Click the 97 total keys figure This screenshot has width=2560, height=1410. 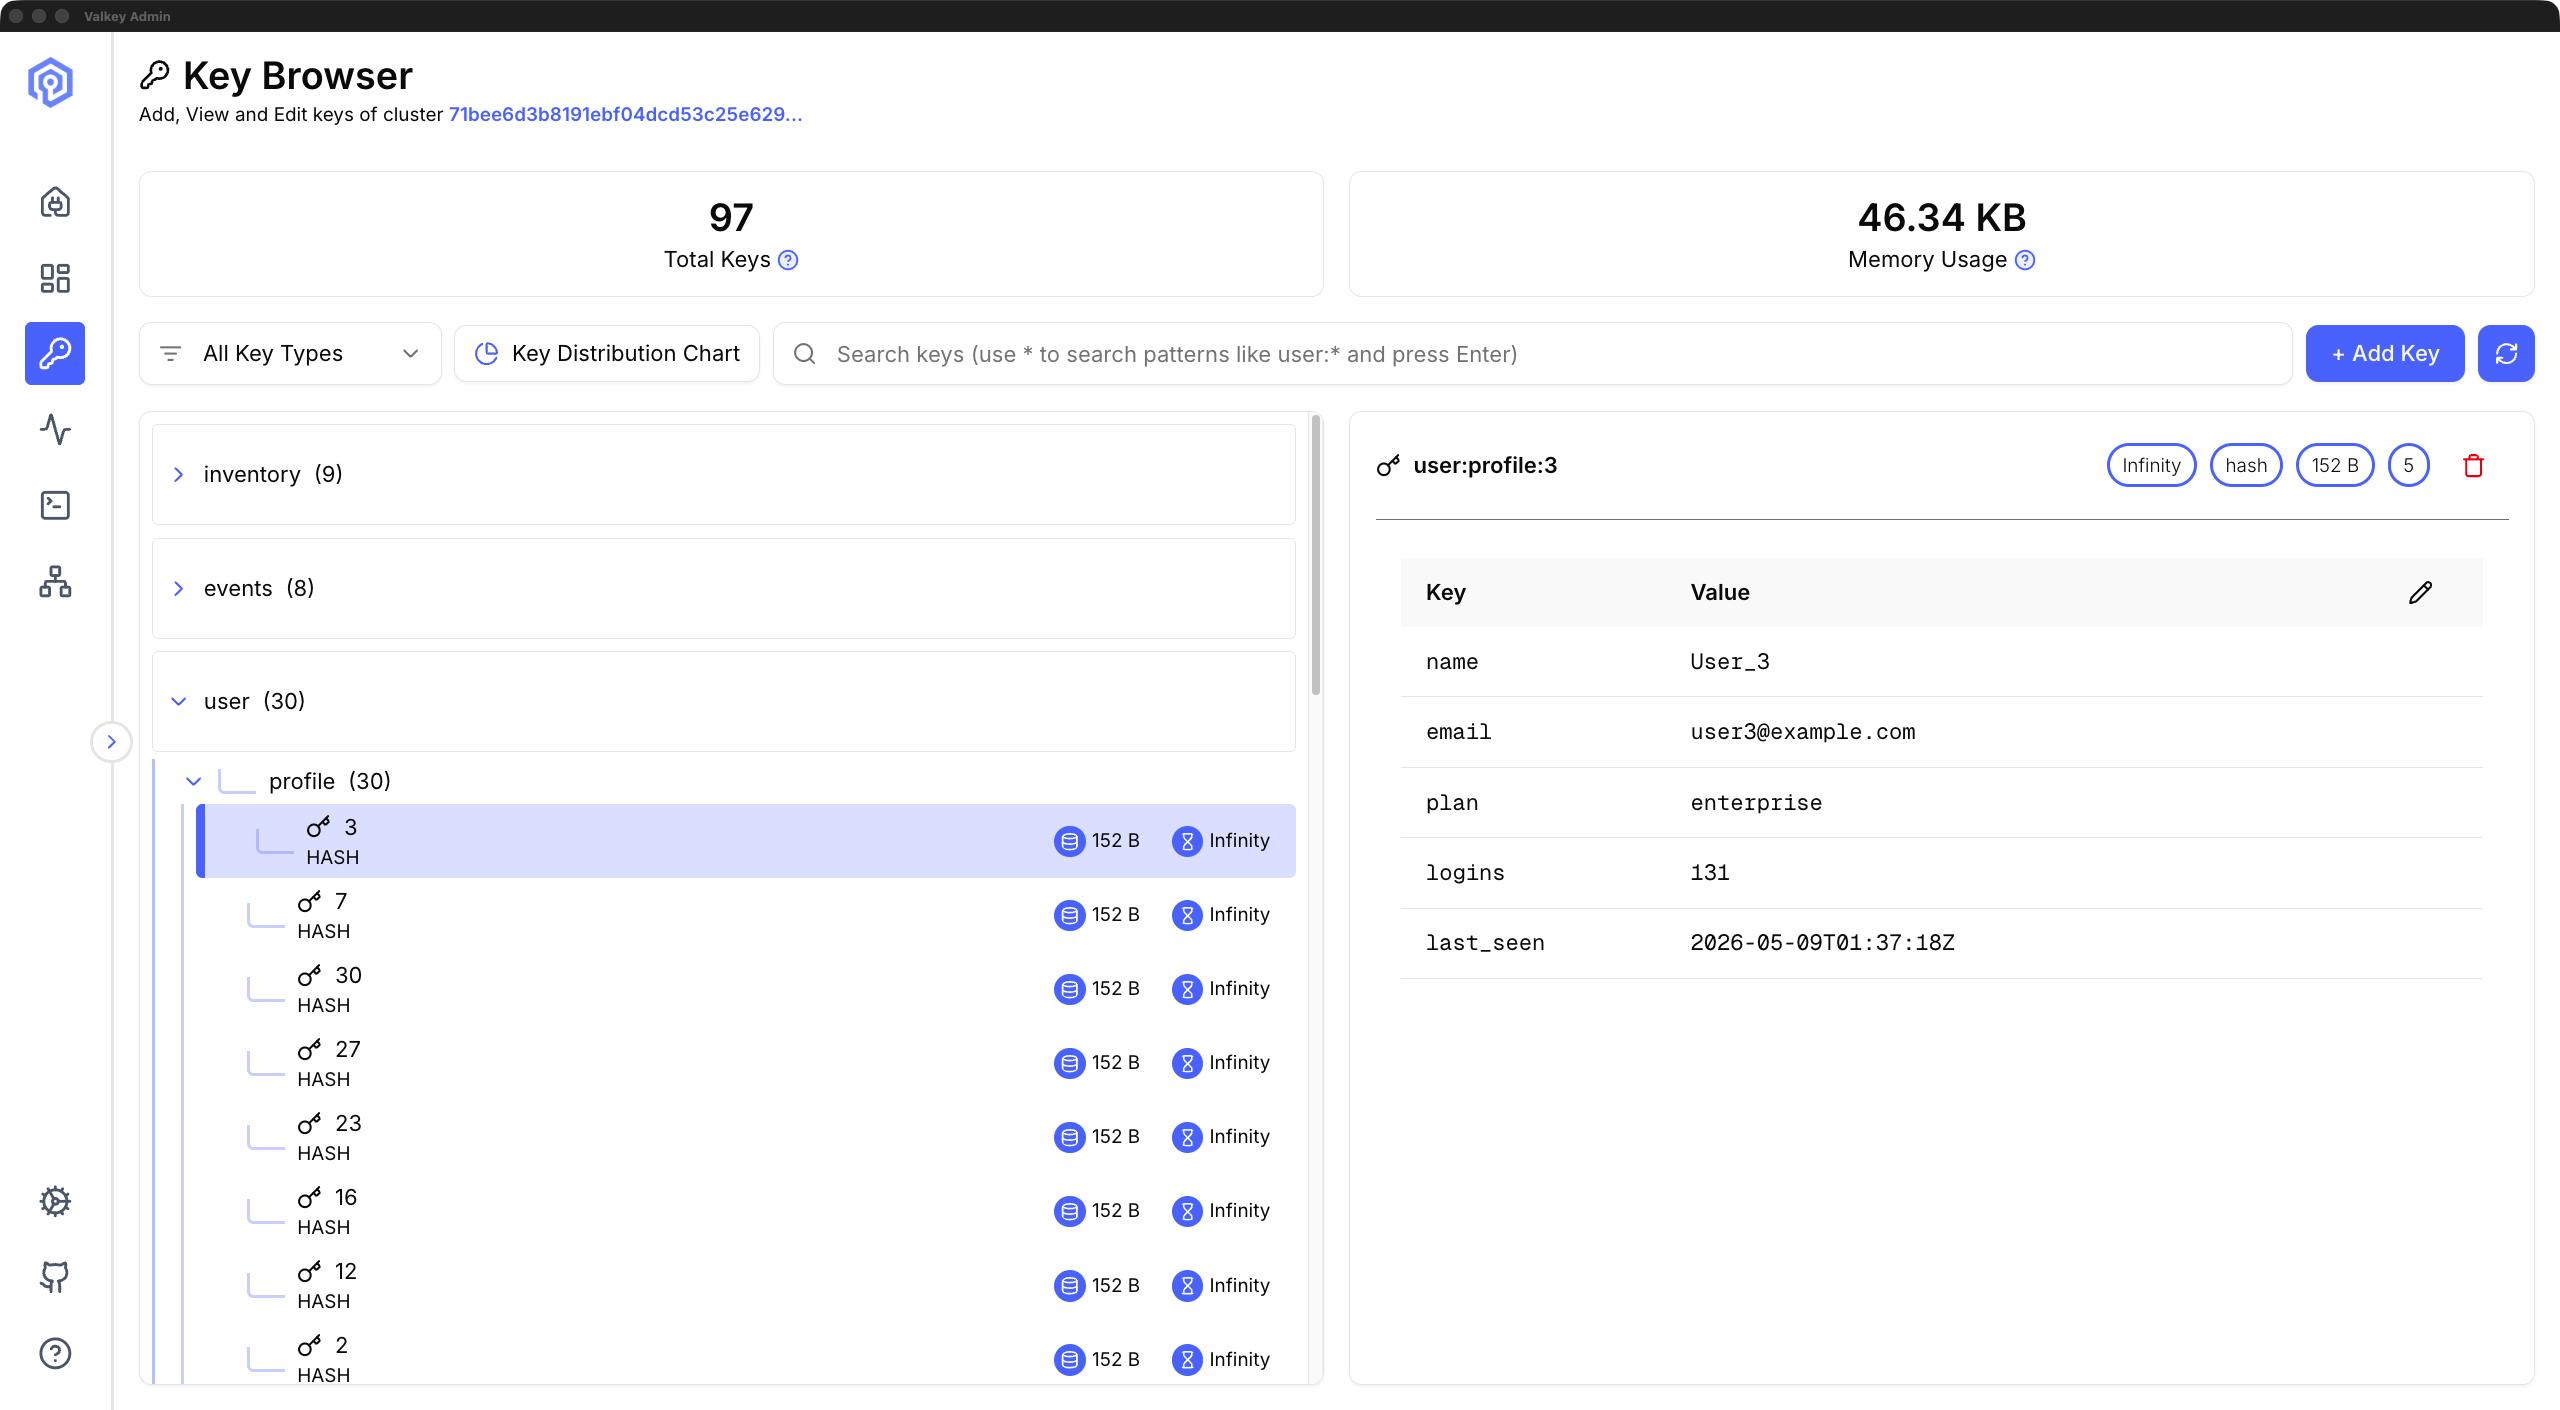click(731, 217)
